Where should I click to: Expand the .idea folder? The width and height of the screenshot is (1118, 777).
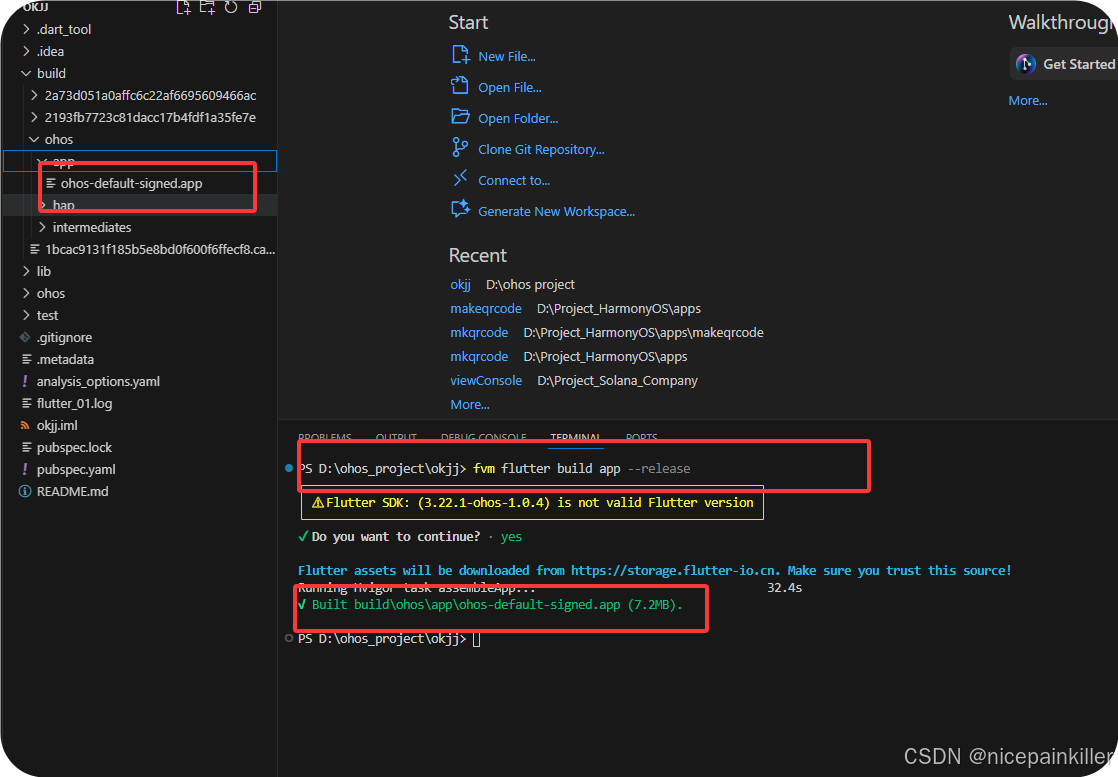click(26, 51)
